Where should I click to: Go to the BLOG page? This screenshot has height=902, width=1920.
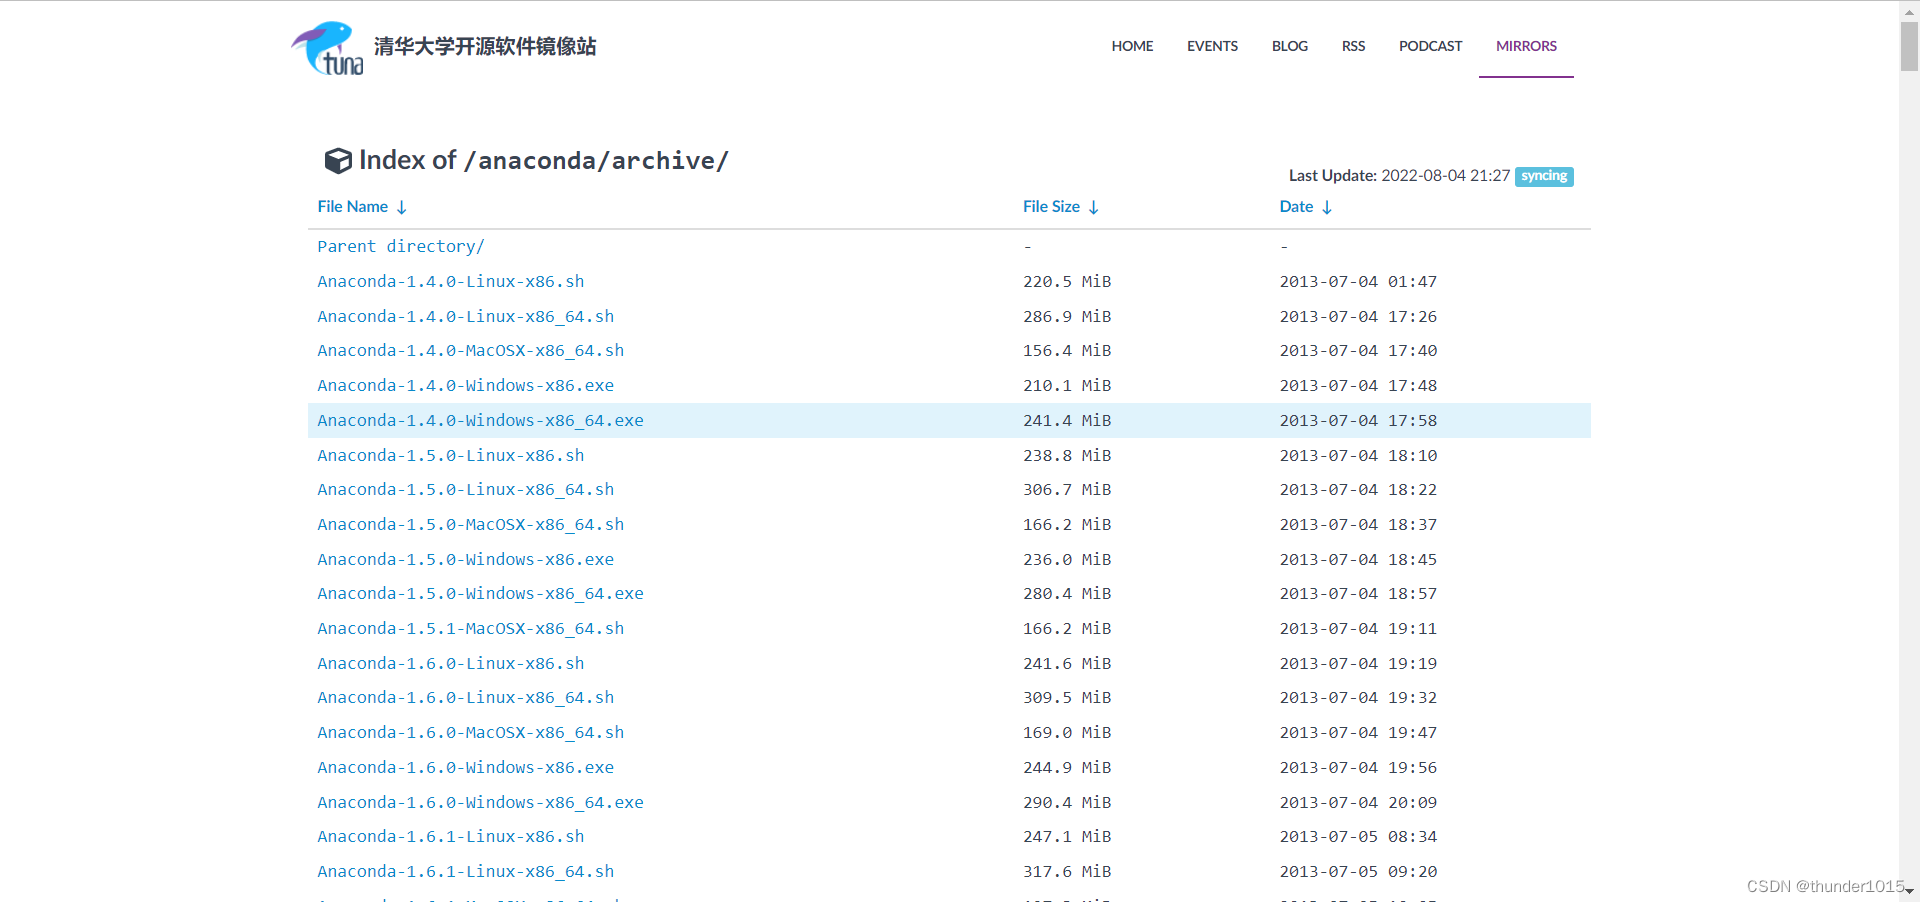coord(1290,46)
